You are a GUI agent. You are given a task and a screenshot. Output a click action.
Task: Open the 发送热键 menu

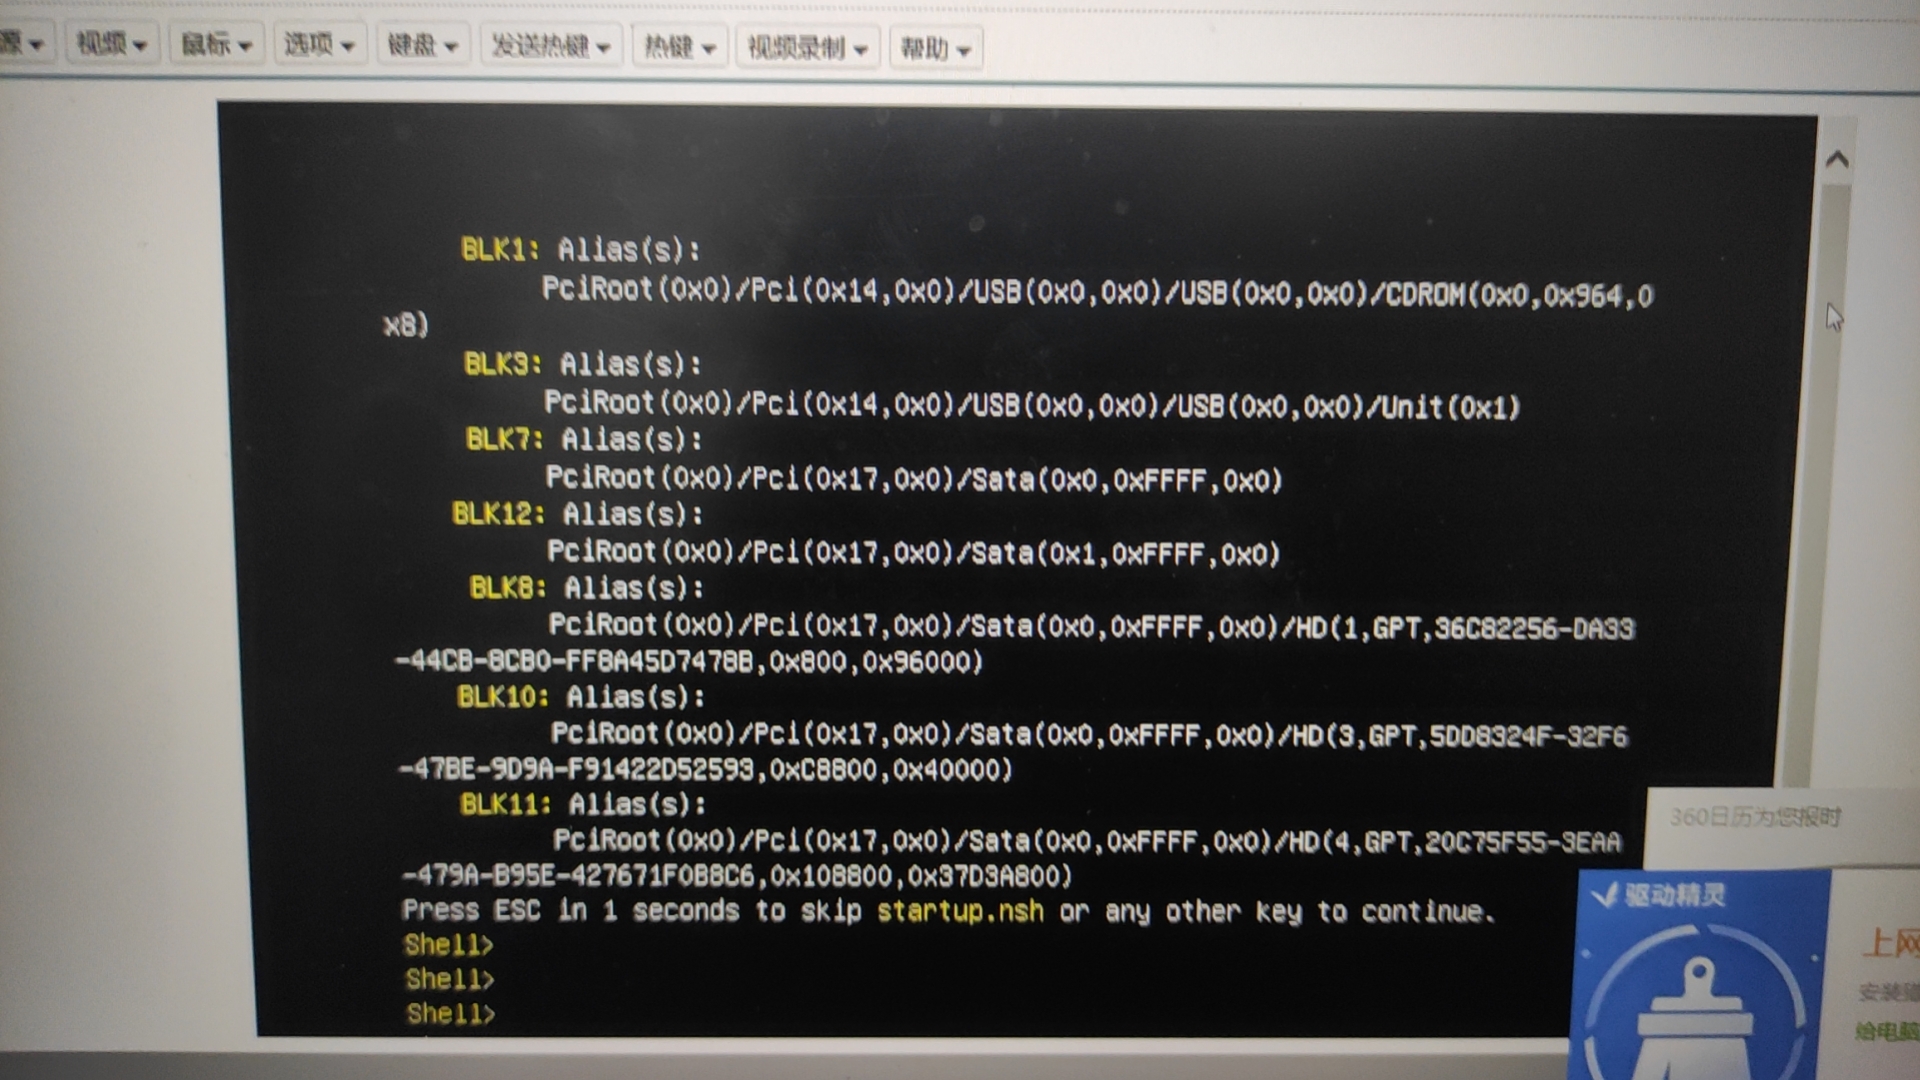(550, 46)
